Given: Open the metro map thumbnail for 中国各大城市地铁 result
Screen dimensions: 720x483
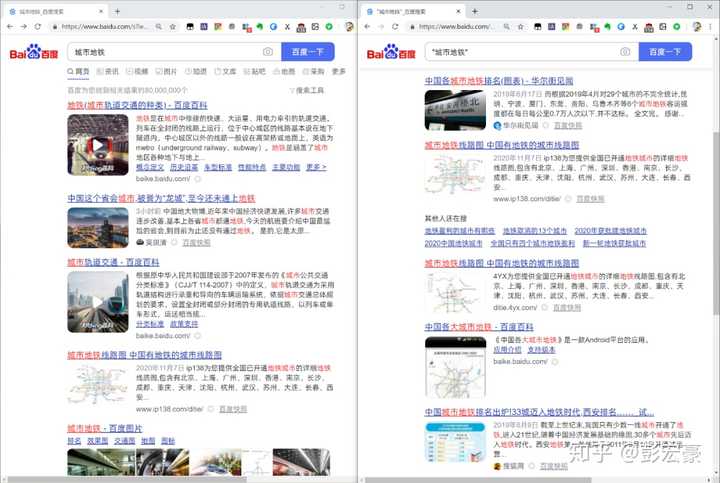Looking at the screenshot, I should pos(456,367).
